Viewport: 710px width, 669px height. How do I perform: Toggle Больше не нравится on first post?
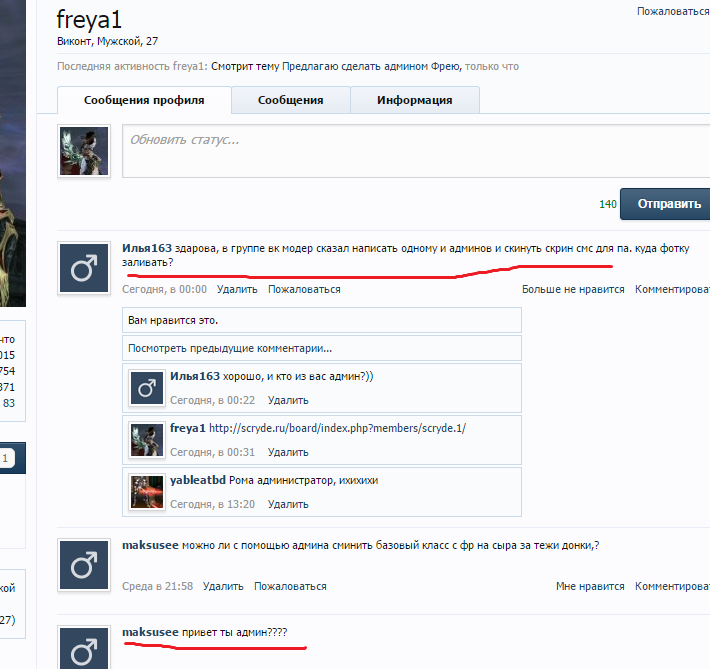click(572, 289)
